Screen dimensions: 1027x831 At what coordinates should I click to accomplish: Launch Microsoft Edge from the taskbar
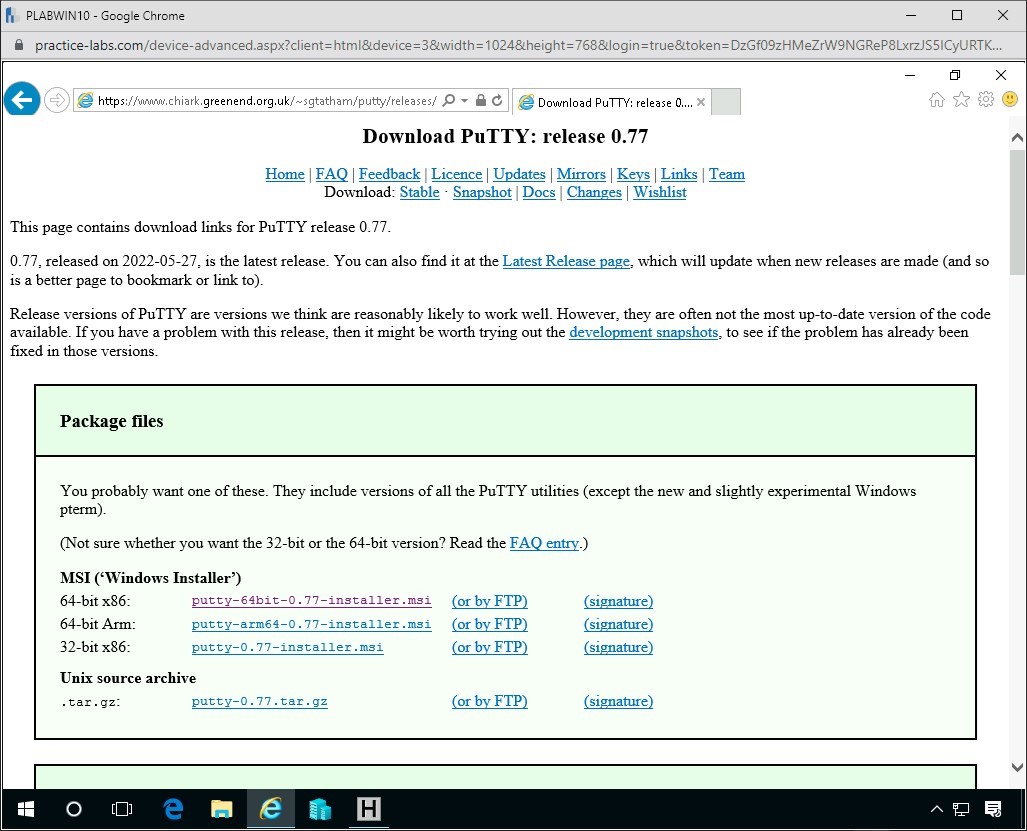[x=172, y=809]
